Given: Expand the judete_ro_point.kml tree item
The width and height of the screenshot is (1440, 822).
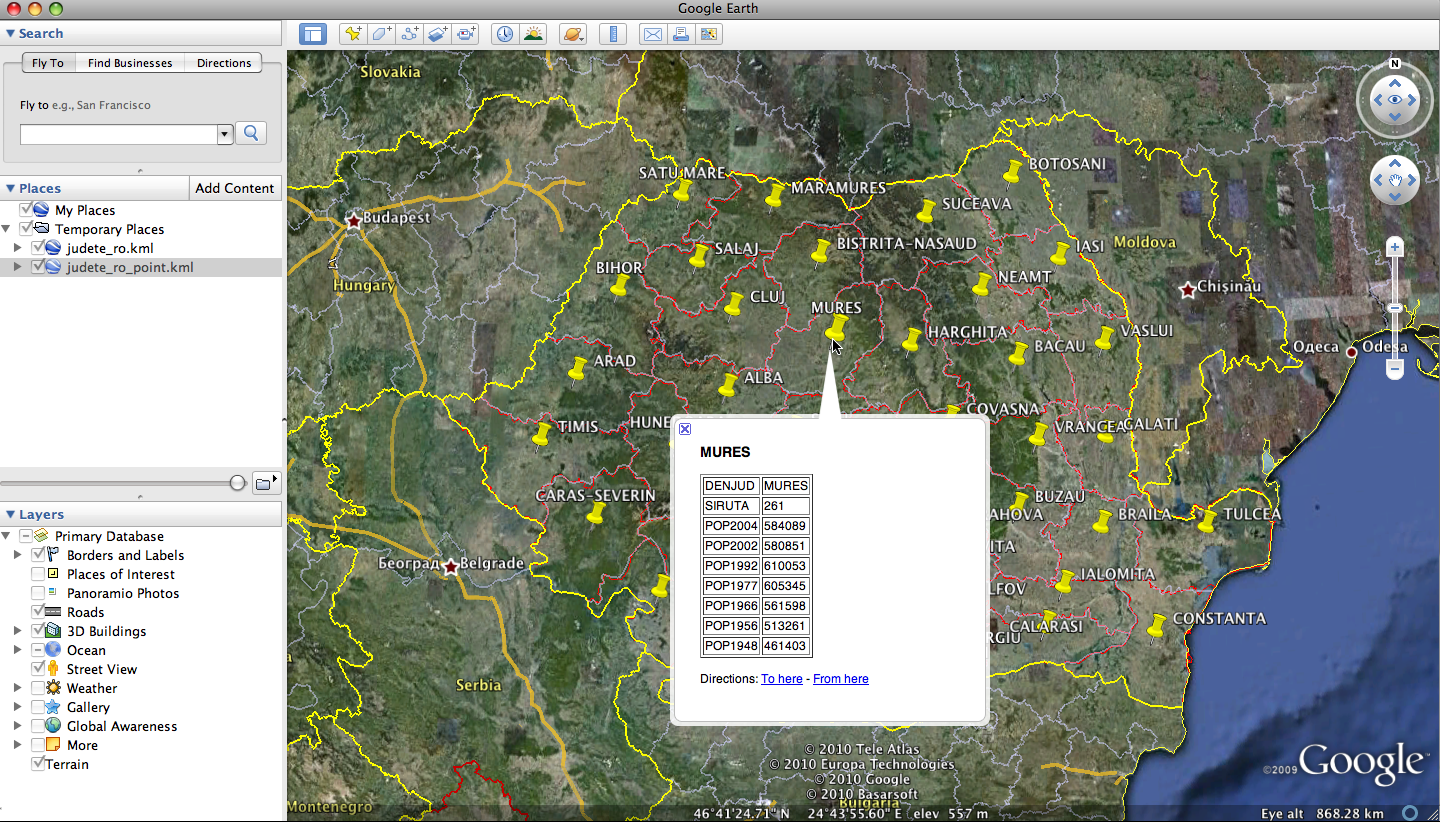Looking at the screenshot, I should (17, 267).
